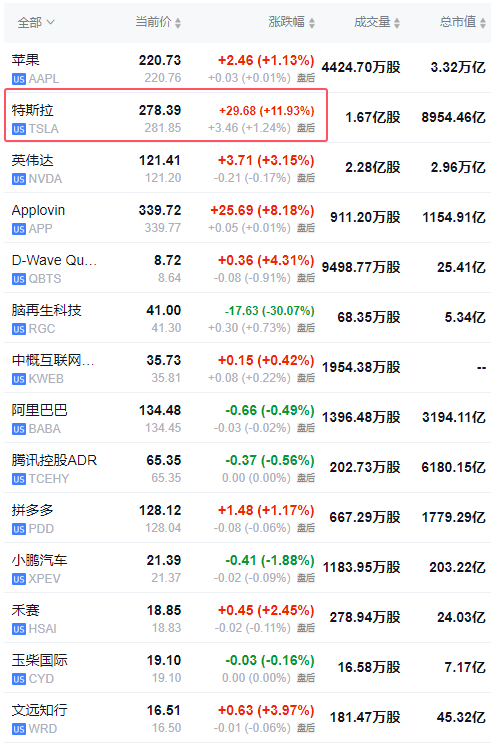This screenshot has width=502, height=750.
Task: Open the 小鹏汽车 XPEV quote
Action: coord(247,568)
